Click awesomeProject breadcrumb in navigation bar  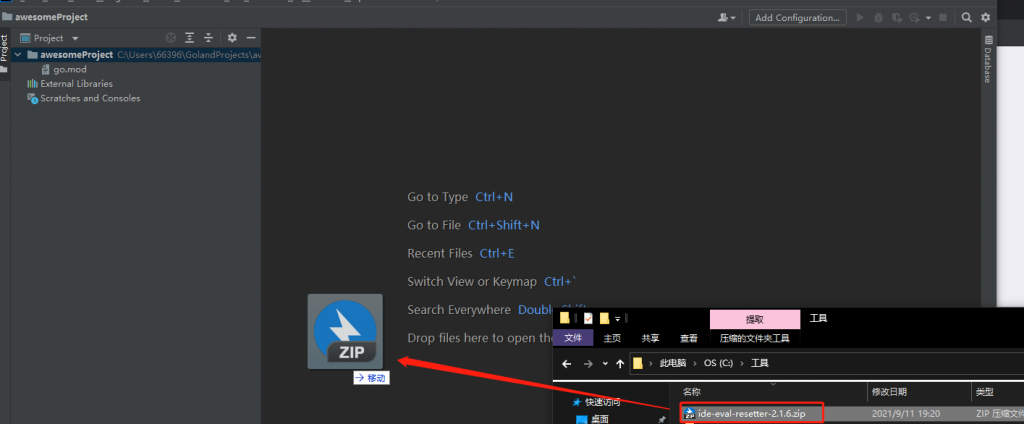pyautogui.click(x=51, y=17)
